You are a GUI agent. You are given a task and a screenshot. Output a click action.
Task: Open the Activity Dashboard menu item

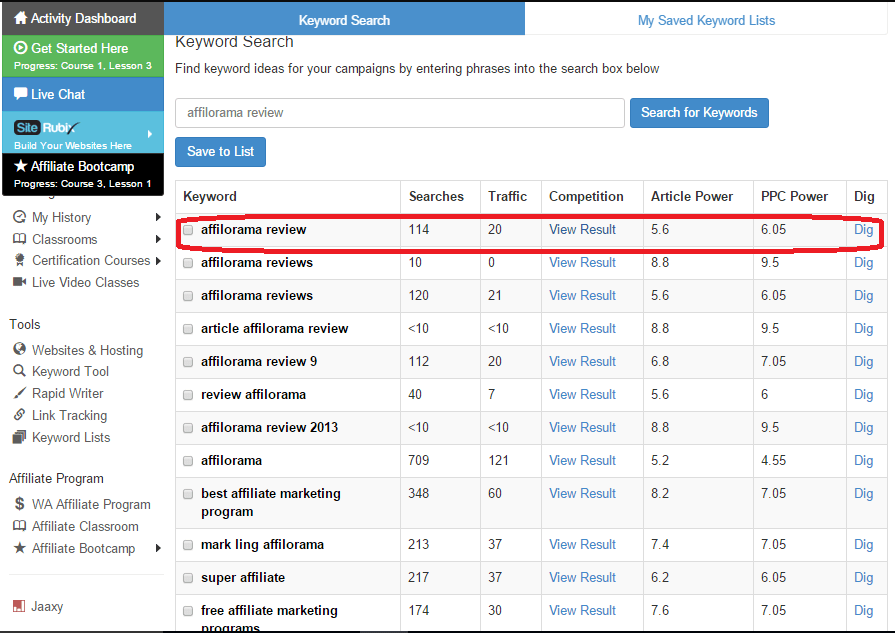click(x=83, y=18)
